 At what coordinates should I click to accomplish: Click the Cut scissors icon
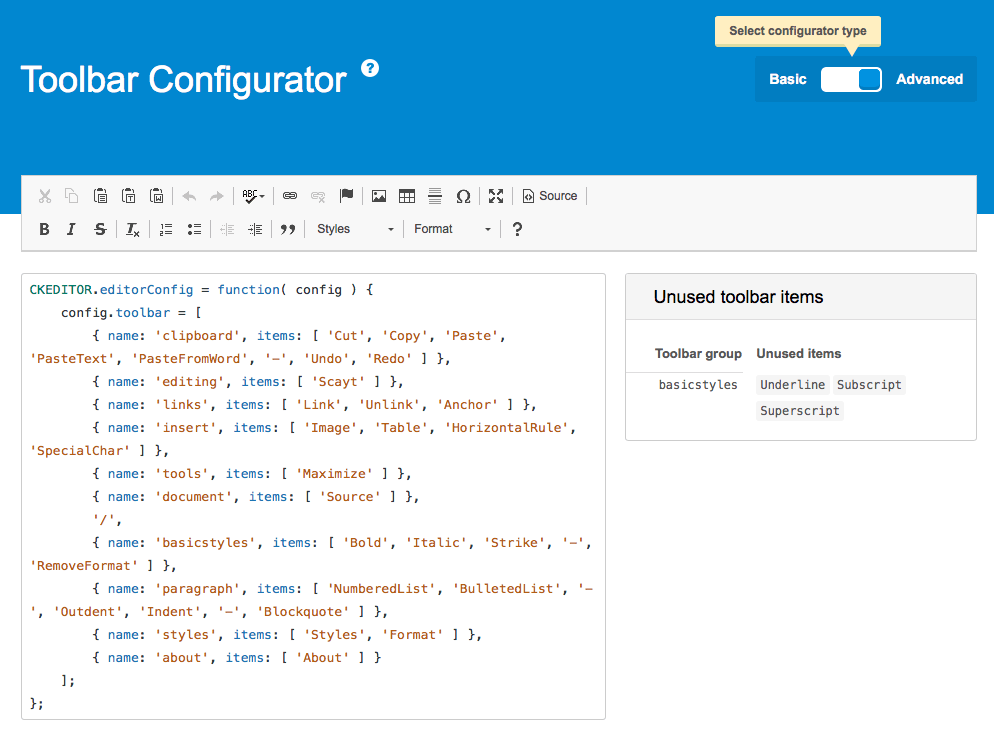point(44,196)
